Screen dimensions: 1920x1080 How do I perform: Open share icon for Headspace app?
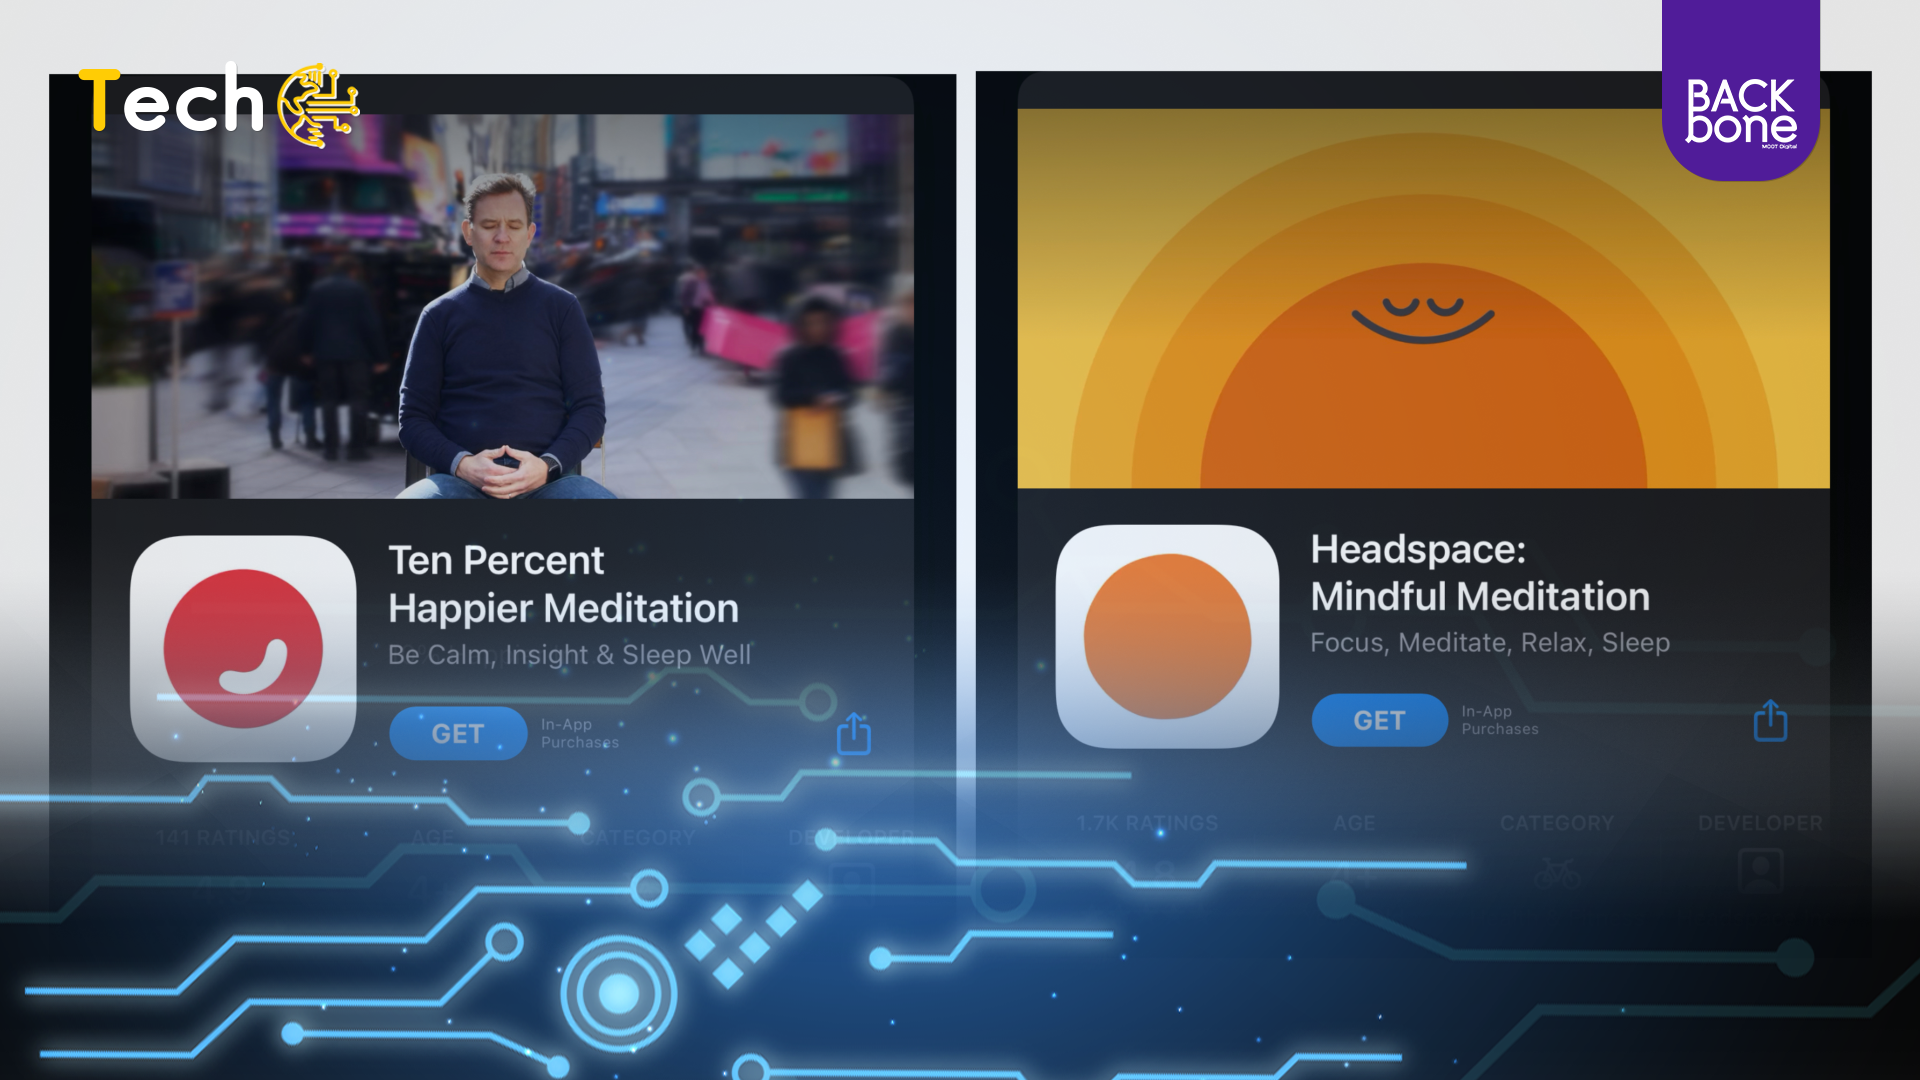[1770, 720]
